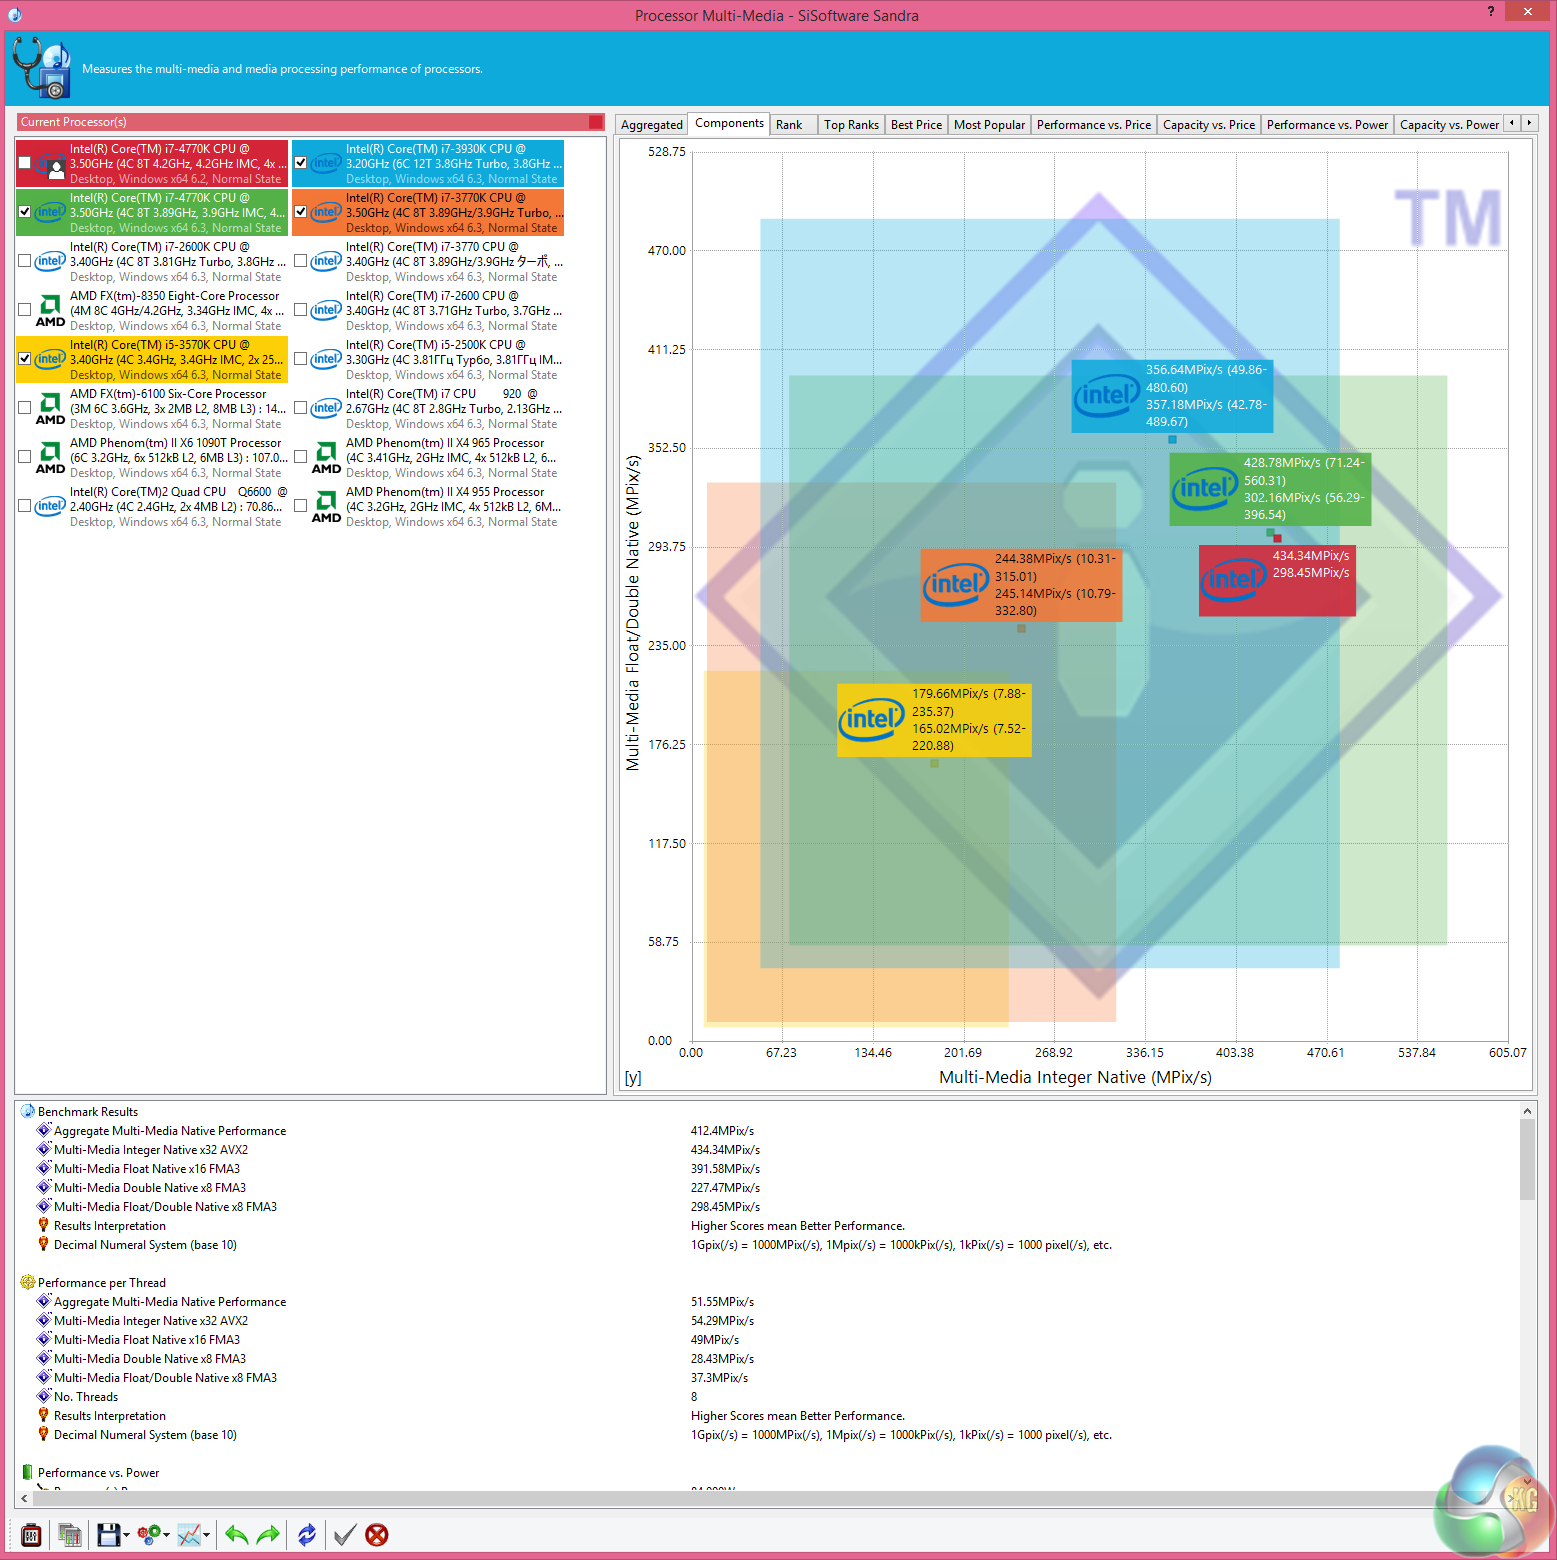Click the red square in Current Processor(s) header

596,122
